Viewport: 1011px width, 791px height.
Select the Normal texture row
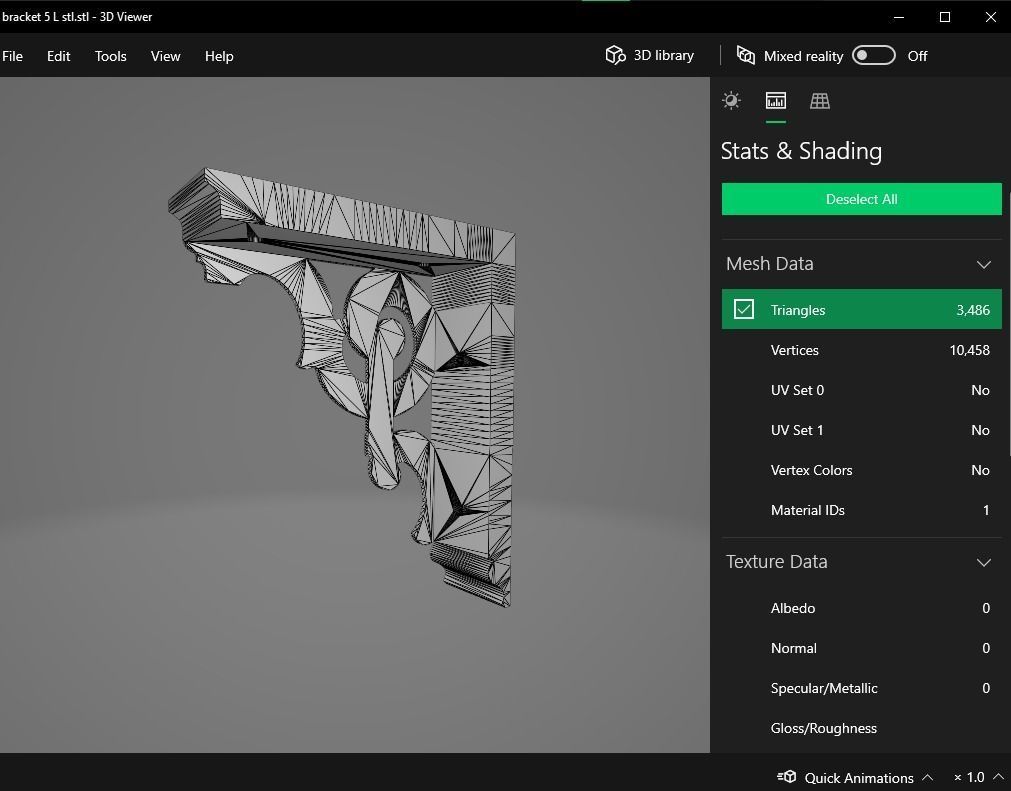pyautogui.click(x=861, y=648)
